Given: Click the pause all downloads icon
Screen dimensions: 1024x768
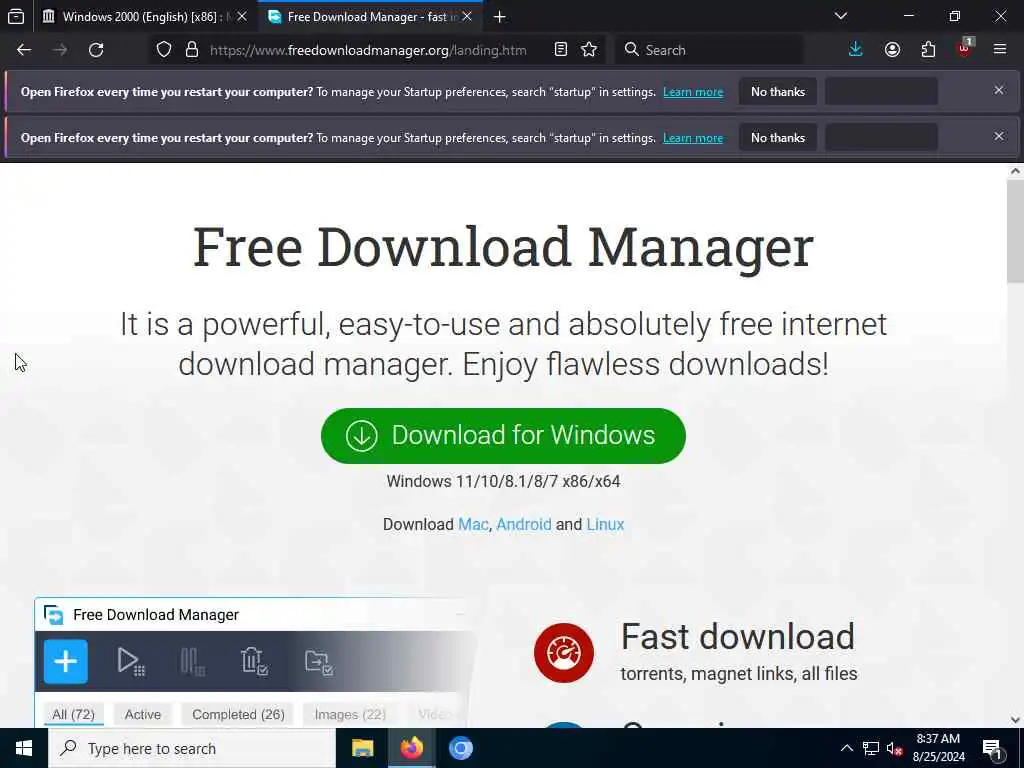Looking at the screenshot, I should click(x=193, y=662).
